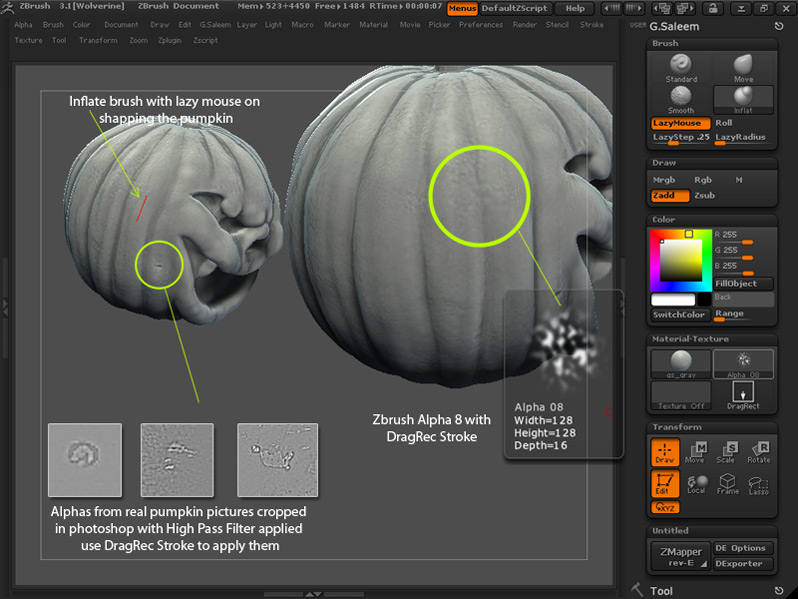Toggle the XYZ rotation button

(x=665, y=507)
